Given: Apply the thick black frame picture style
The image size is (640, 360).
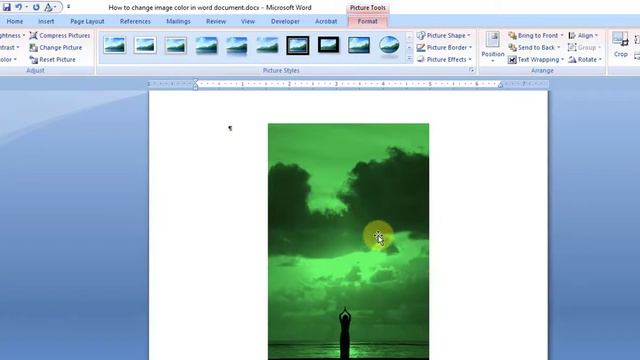Looking at the screenshot, I should point(328,45).
